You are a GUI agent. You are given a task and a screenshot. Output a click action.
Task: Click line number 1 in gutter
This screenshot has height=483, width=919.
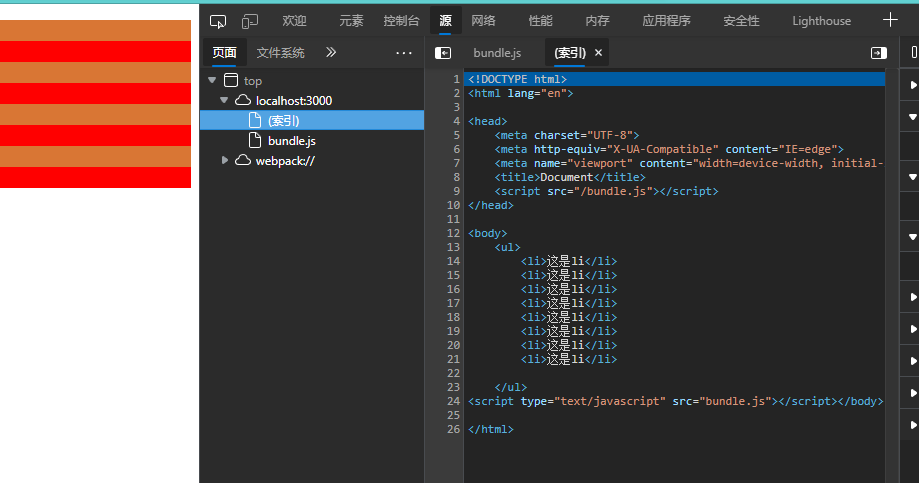pos(457,79)
